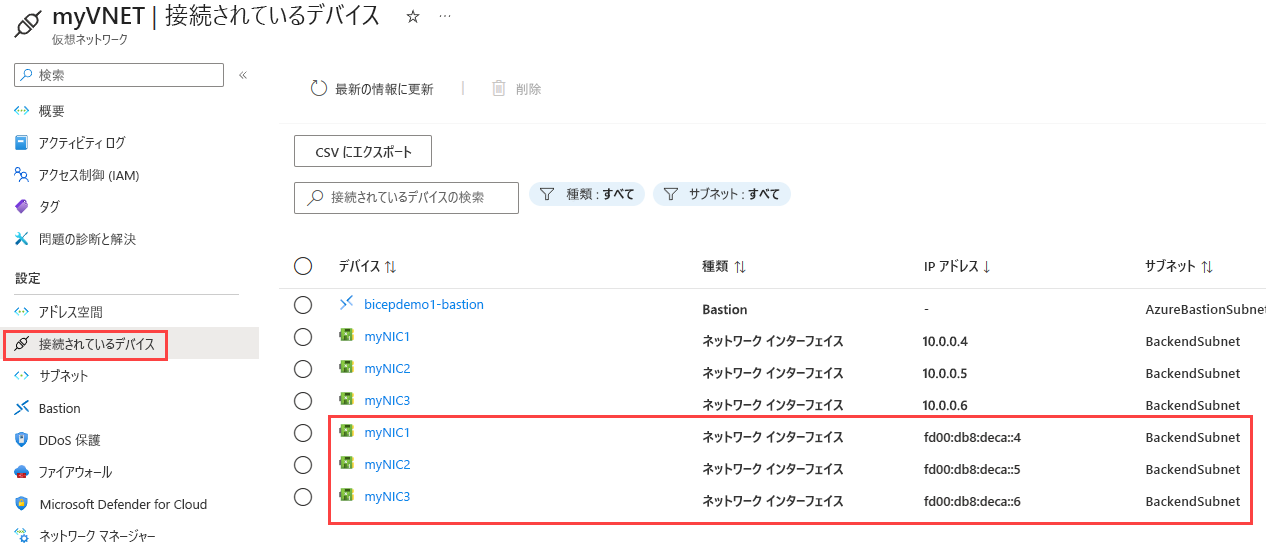Sort the table by the デバイス column
This screenshot has width=1266, height=550.
368,266
